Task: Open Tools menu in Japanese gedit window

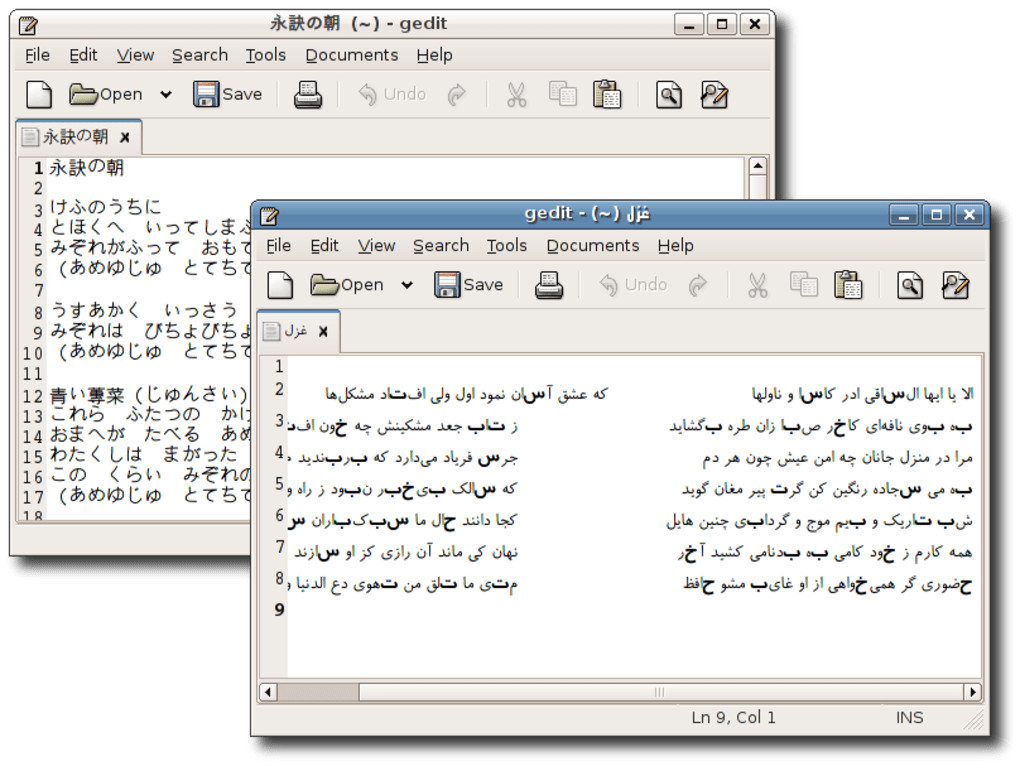Action: pyautogui.click(x=265, y=55)
